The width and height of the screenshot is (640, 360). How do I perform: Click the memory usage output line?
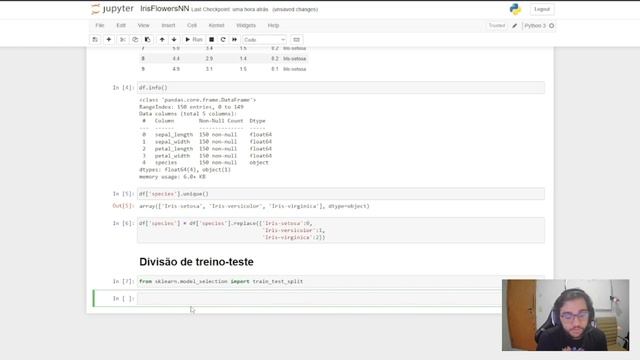[172, 177]
